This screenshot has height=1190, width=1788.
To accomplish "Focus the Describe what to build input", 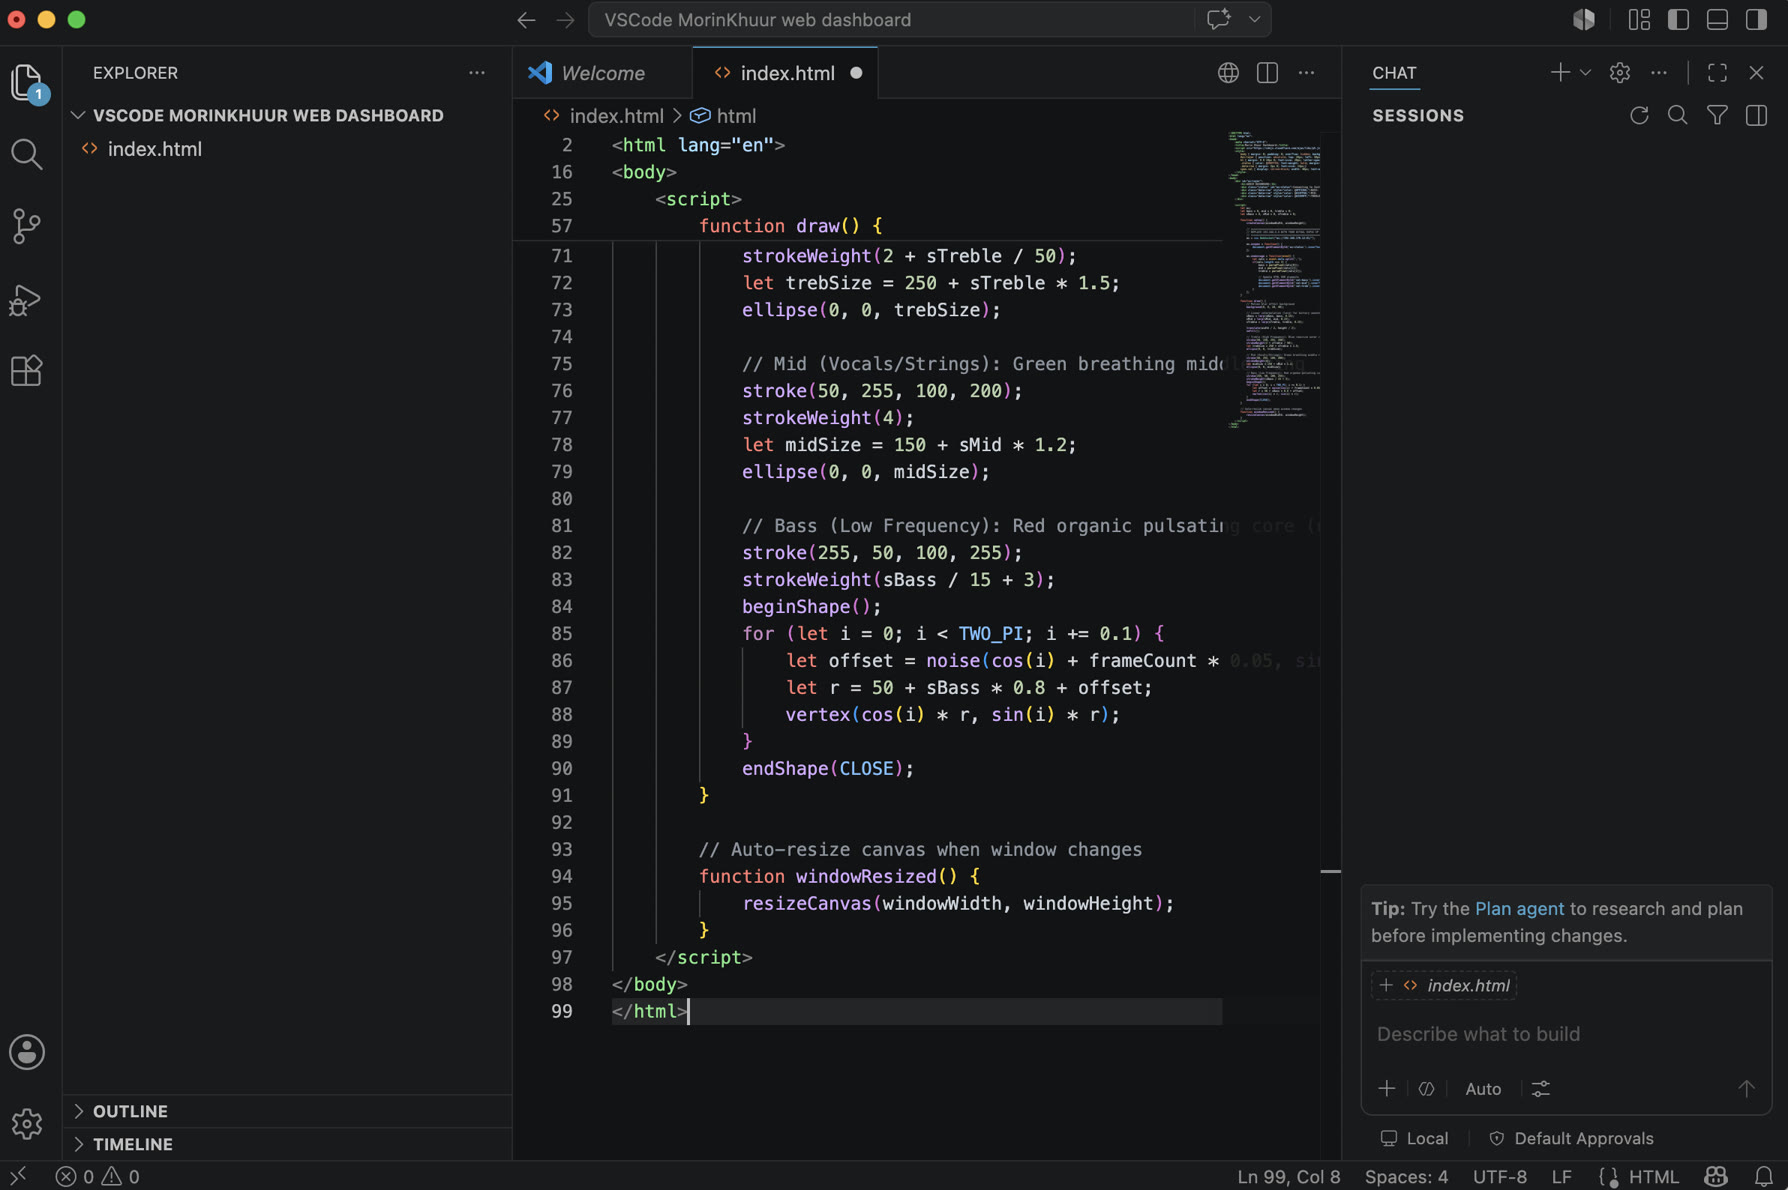I will coord(1566,1034).
